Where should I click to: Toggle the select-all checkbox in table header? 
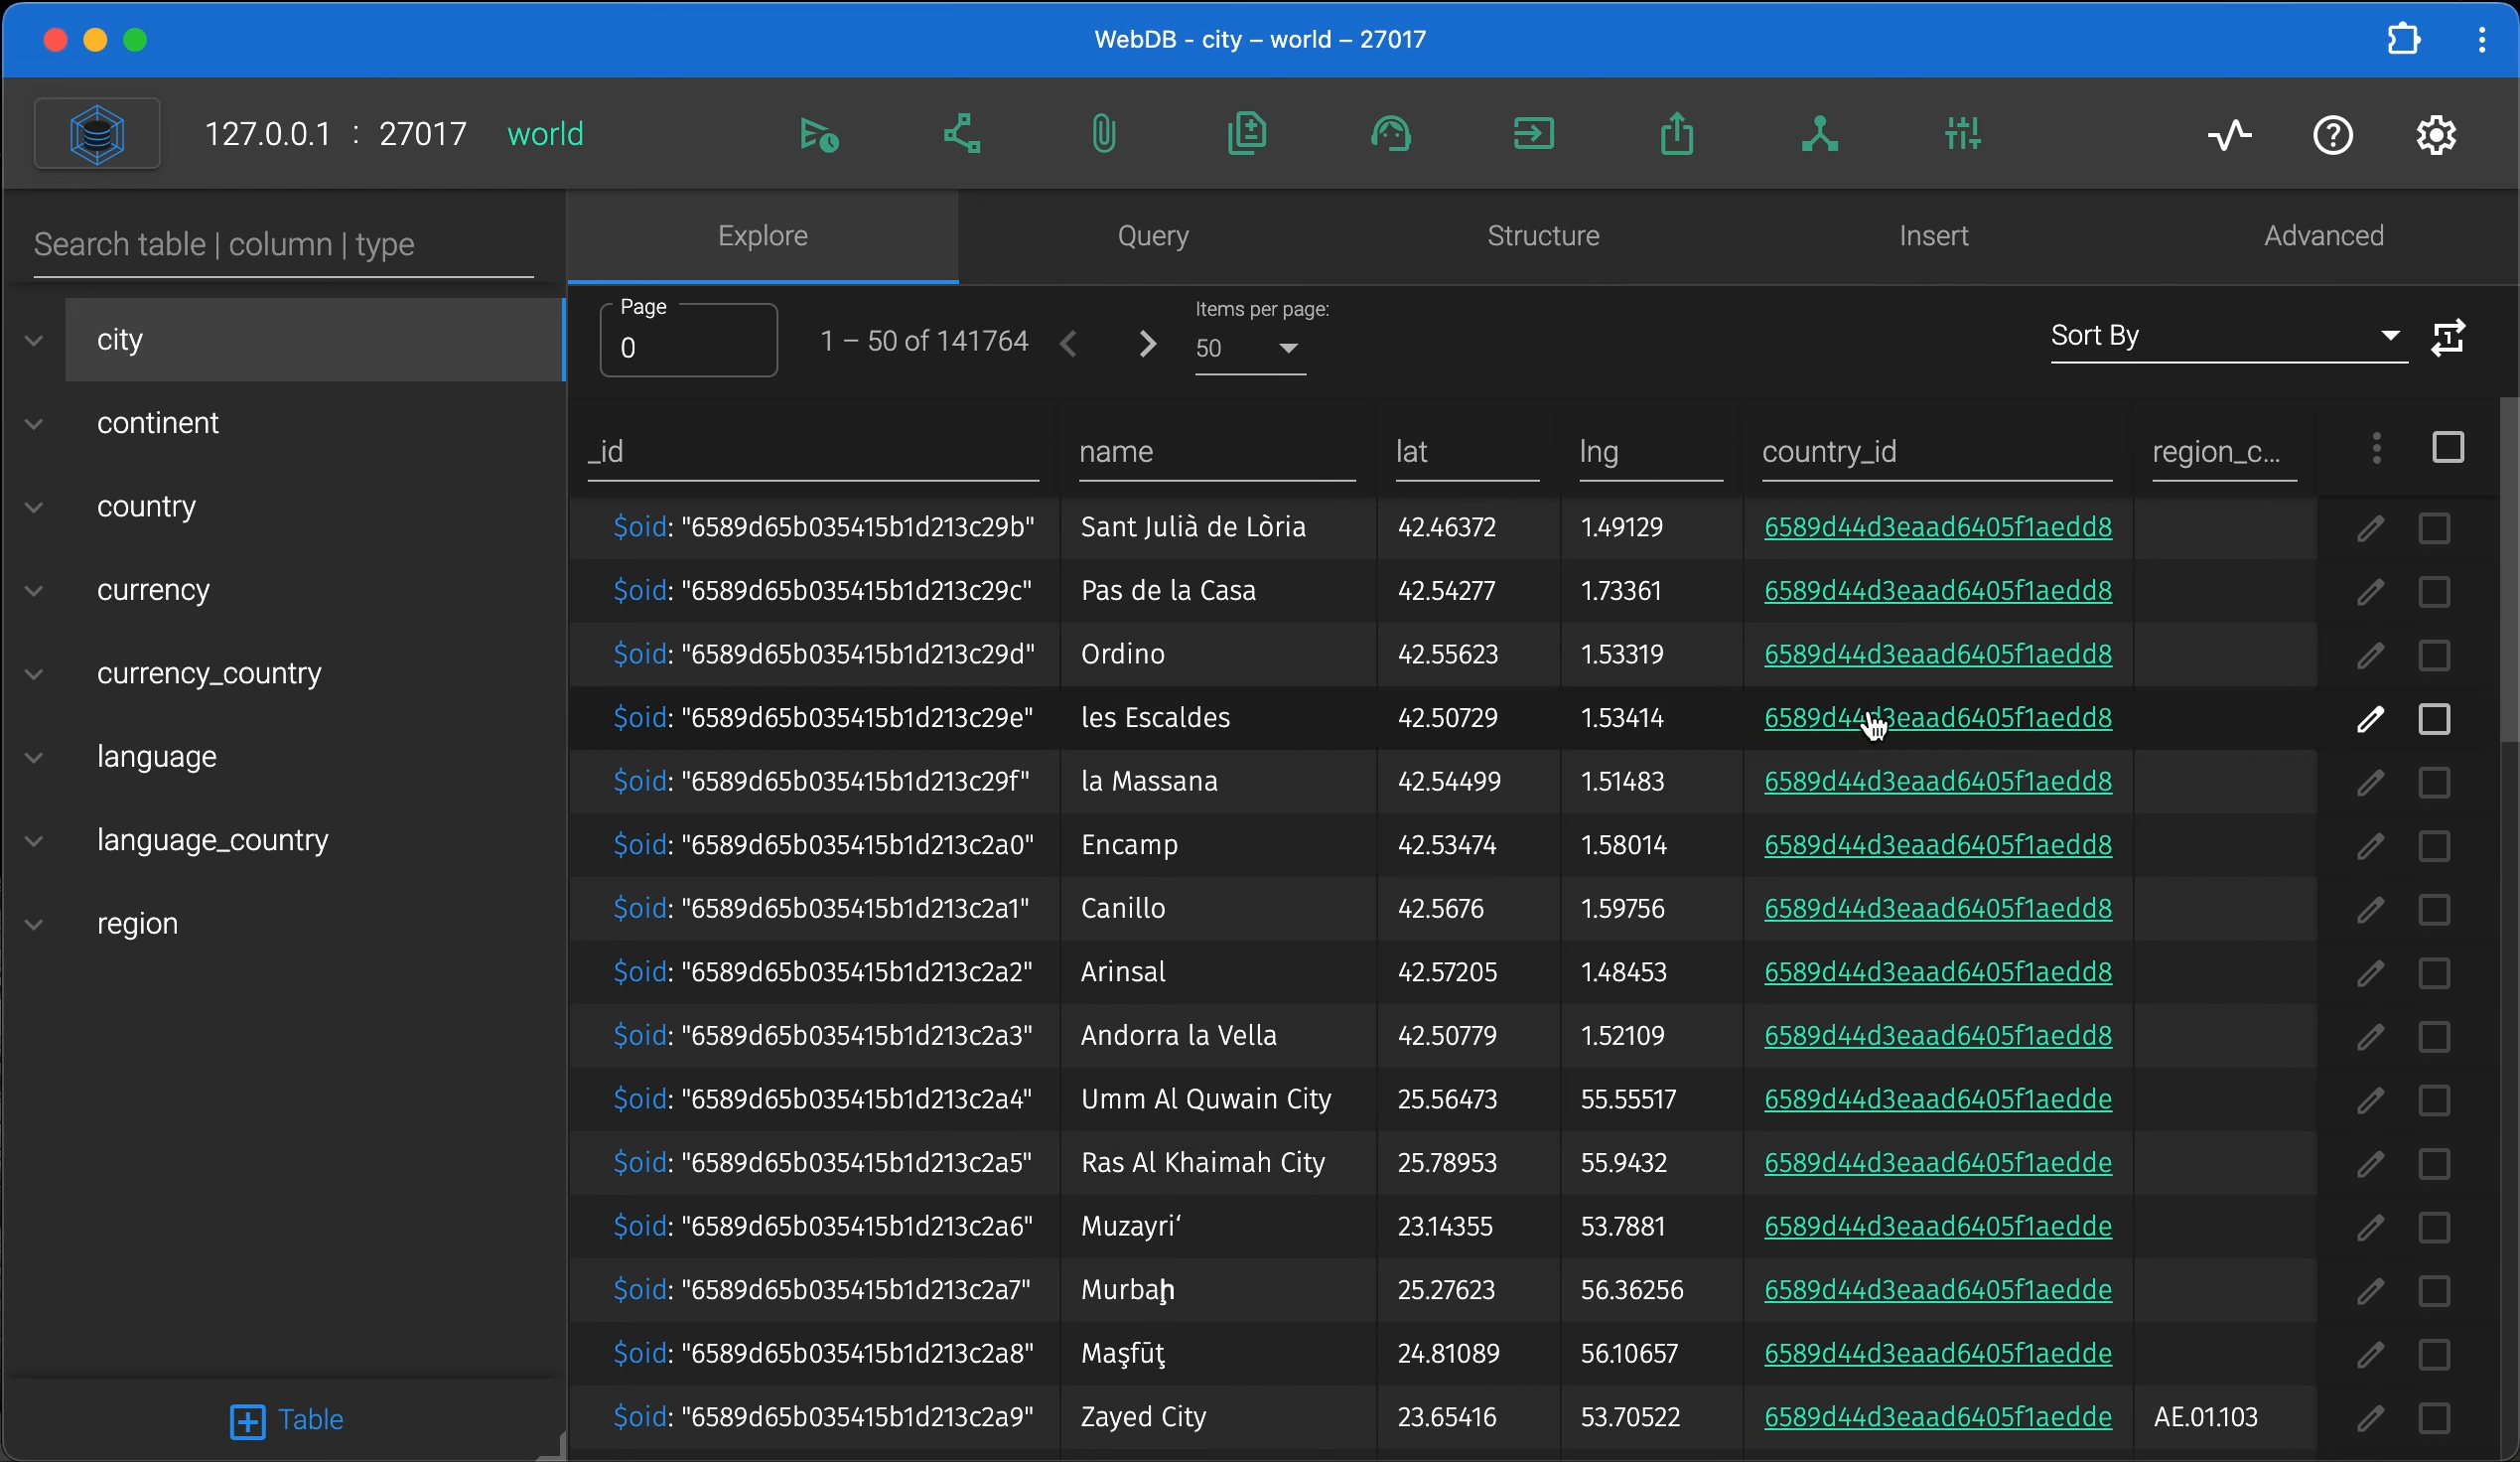[x=2447, y=448]
